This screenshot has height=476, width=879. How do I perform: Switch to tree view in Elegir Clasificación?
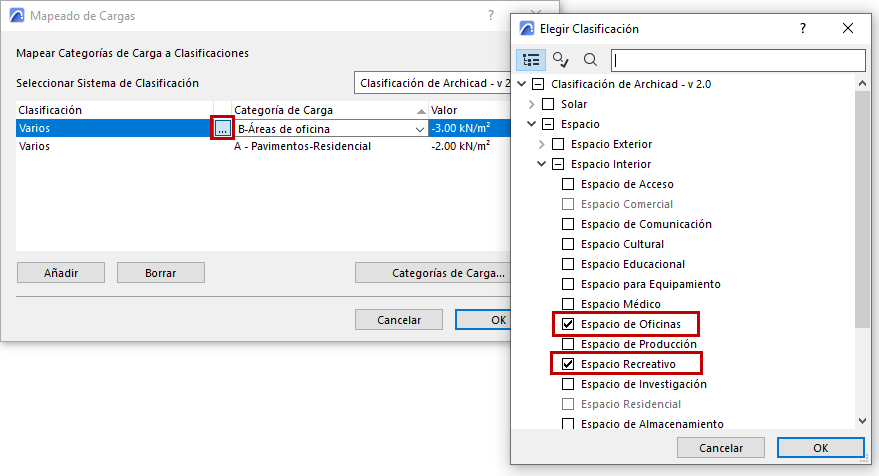pos(531,60)
